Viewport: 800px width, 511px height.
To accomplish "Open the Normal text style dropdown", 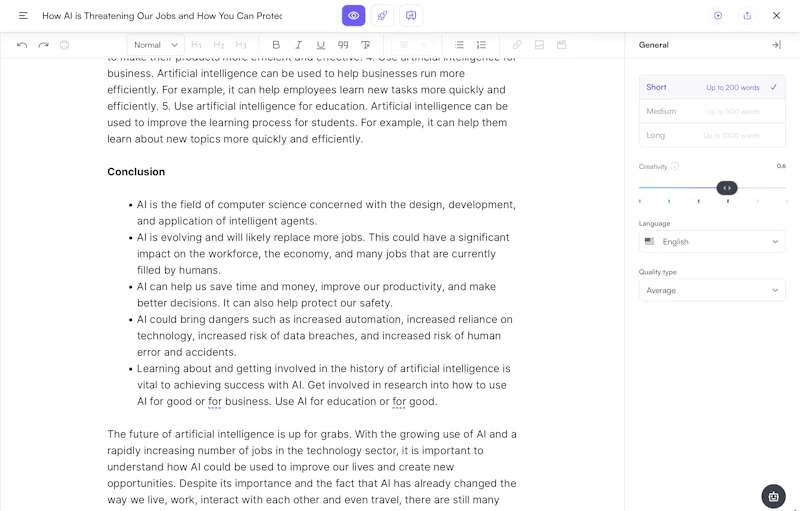I will [155, 45].
